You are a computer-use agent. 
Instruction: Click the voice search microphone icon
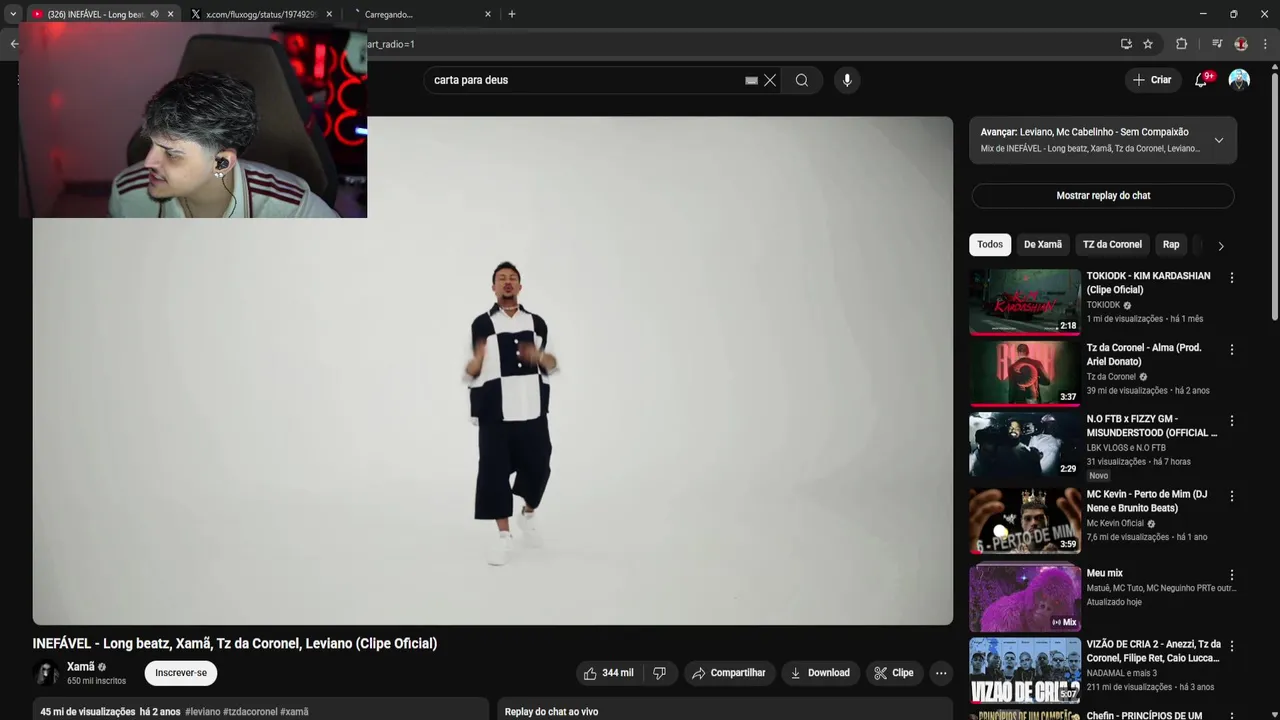click(x=847, y=80)
